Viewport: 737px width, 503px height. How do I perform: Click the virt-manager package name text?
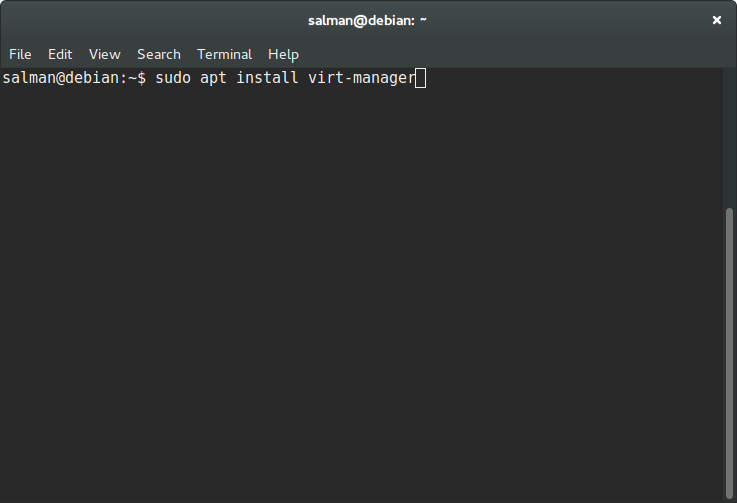361,78
